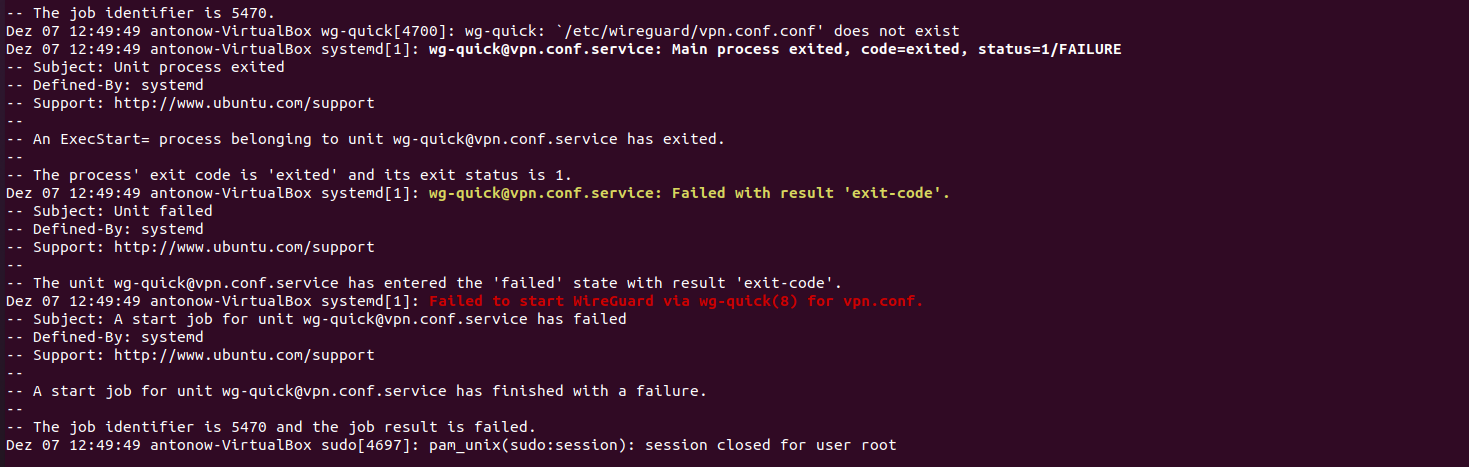Click the 'An ExecStart= process belonging' line
1469x467 pixels.
point(365,139)
